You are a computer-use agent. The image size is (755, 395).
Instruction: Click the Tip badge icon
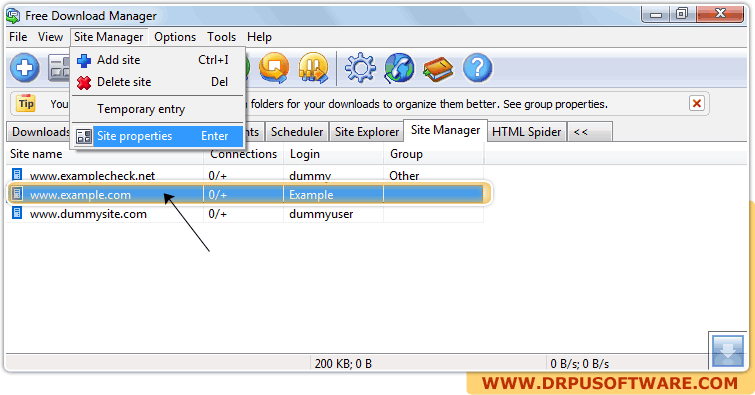click(26, 103)
